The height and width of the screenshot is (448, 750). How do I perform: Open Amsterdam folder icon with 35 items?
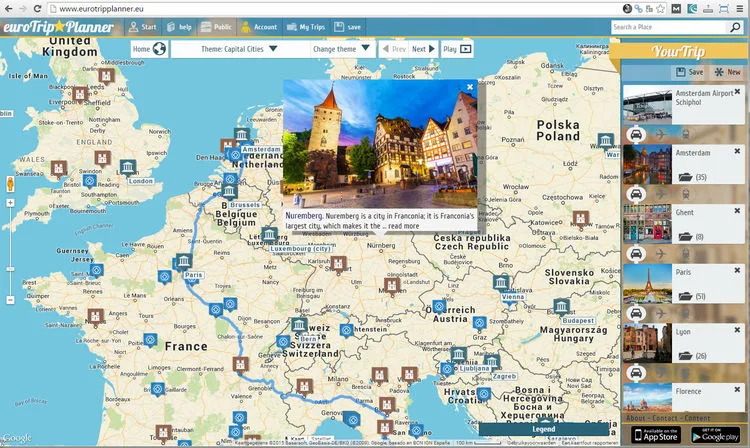[x=685, y=177]
